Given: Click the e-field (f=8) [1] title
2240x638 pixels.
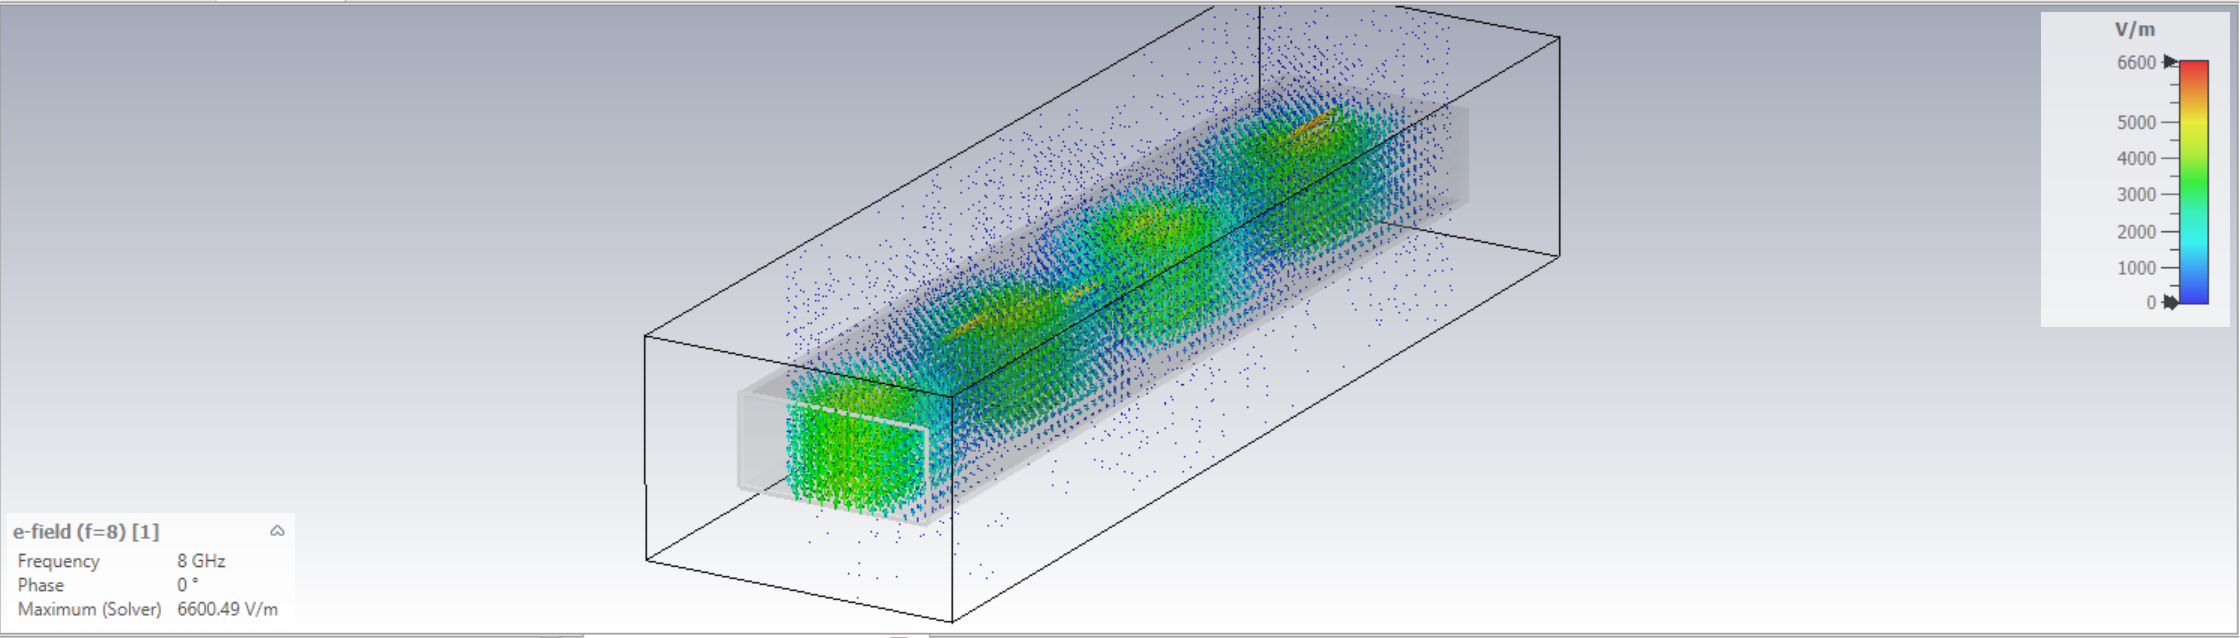Looking at the screenshot, I should [86, 532].
